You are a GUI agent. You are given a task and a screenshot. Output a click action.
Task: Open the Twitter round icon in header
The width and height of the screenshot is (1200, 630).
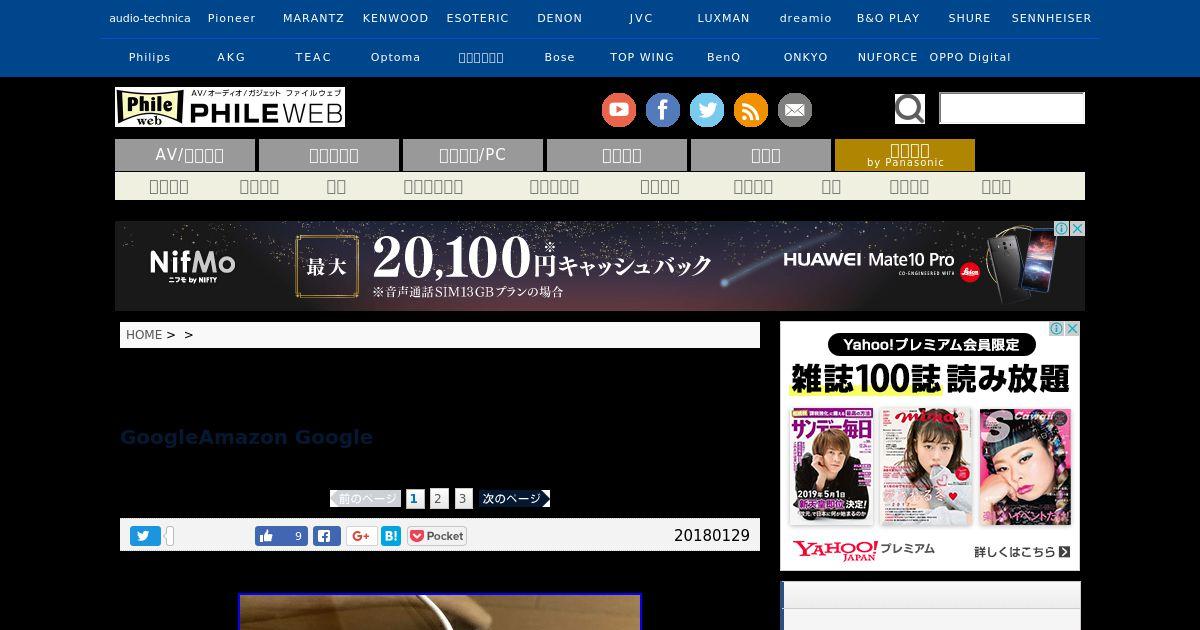[707, 110]
